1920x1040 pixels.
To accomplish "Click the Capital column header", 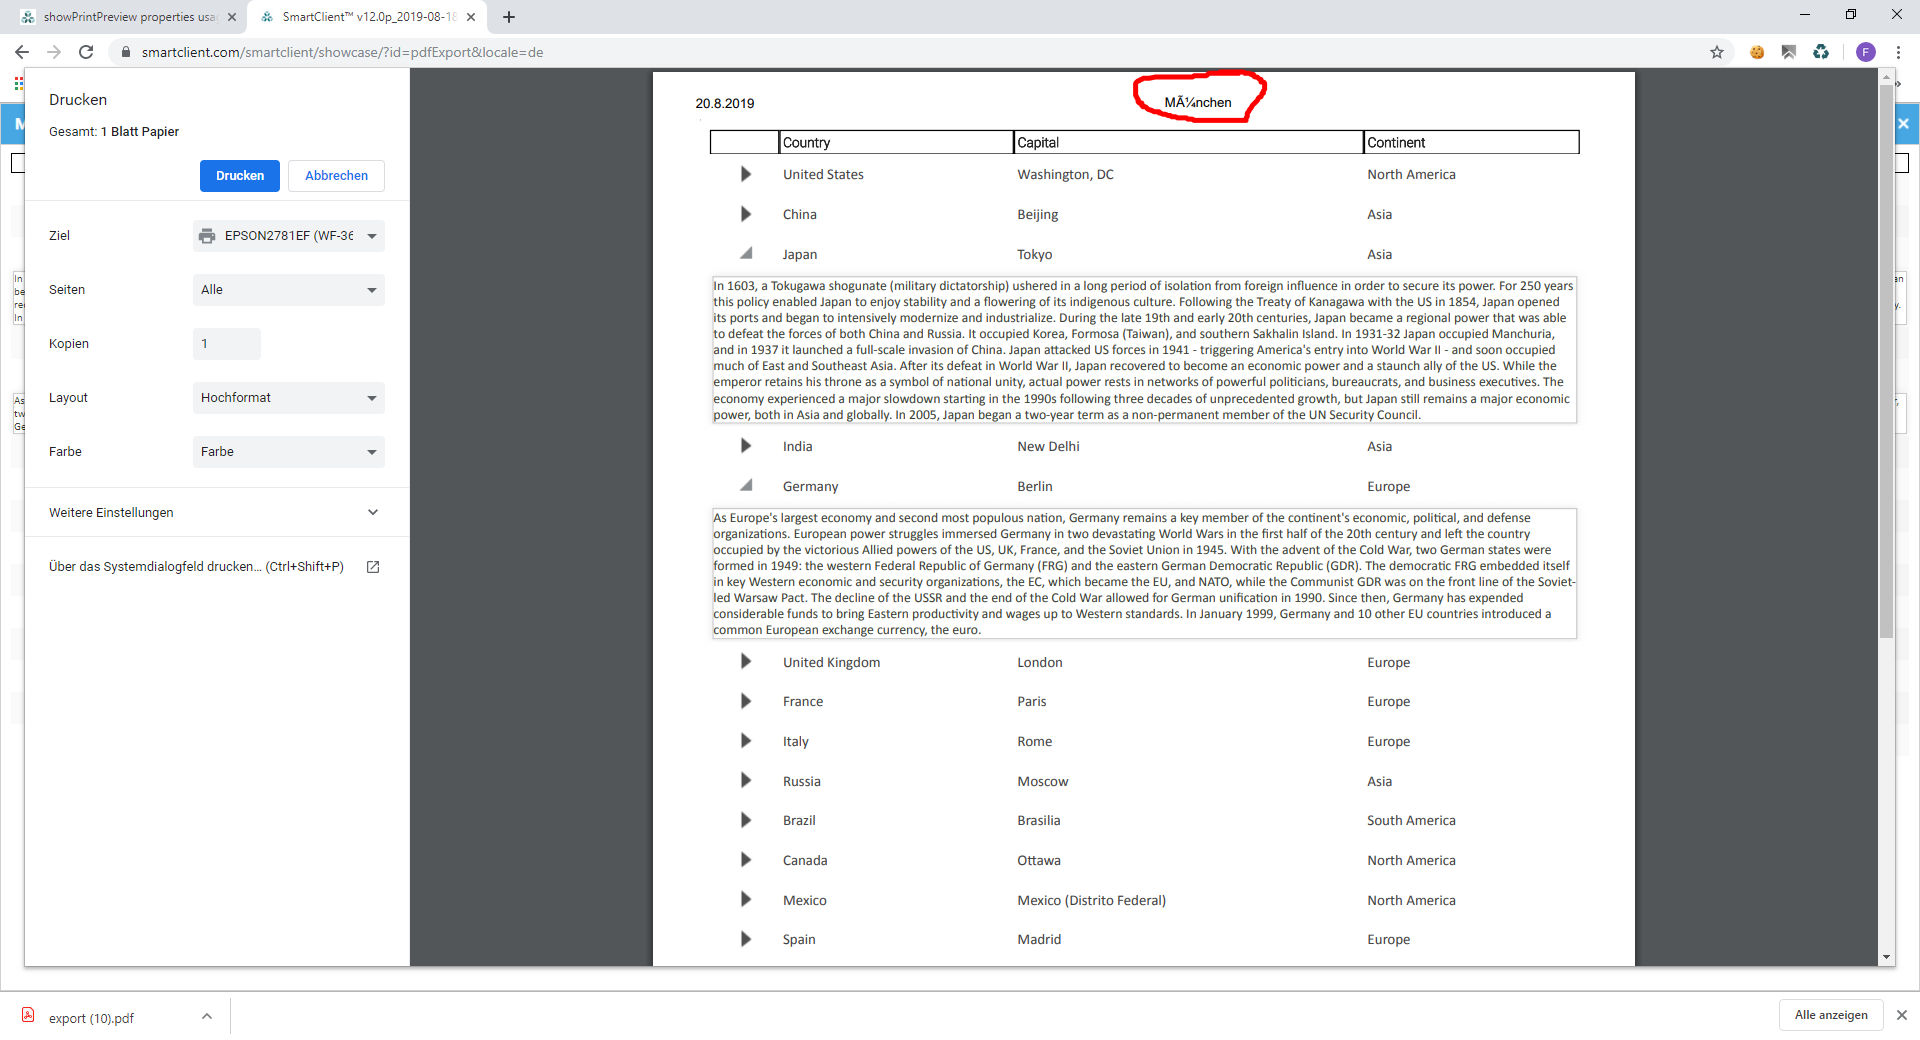I will 1189,142.
